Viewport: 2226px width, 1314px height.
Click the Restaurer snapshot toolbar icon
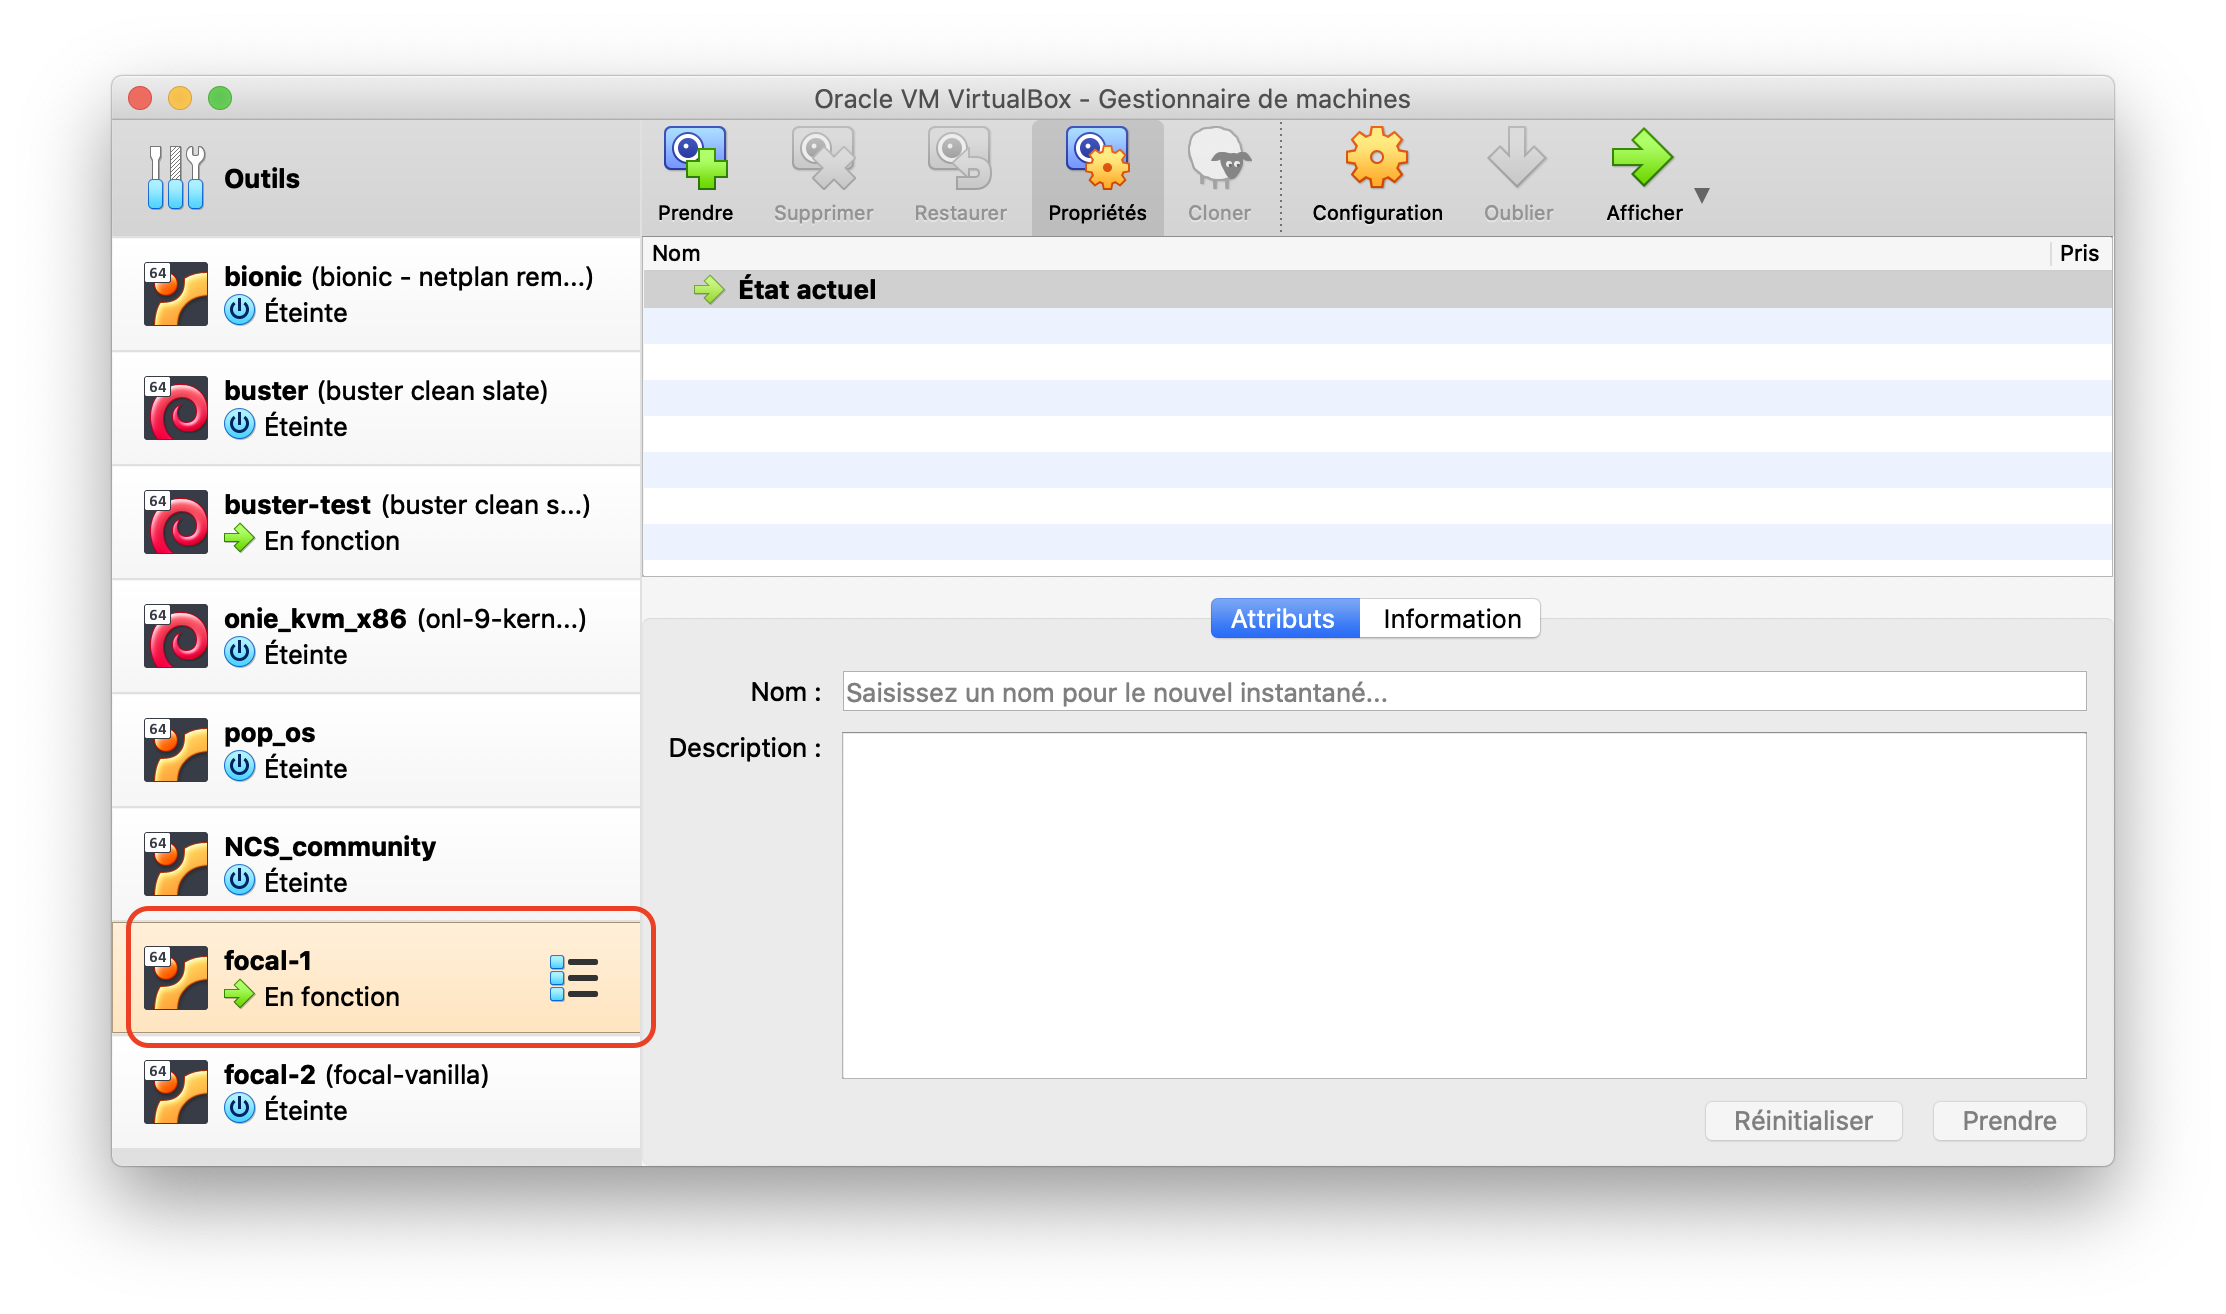[960, 159]
